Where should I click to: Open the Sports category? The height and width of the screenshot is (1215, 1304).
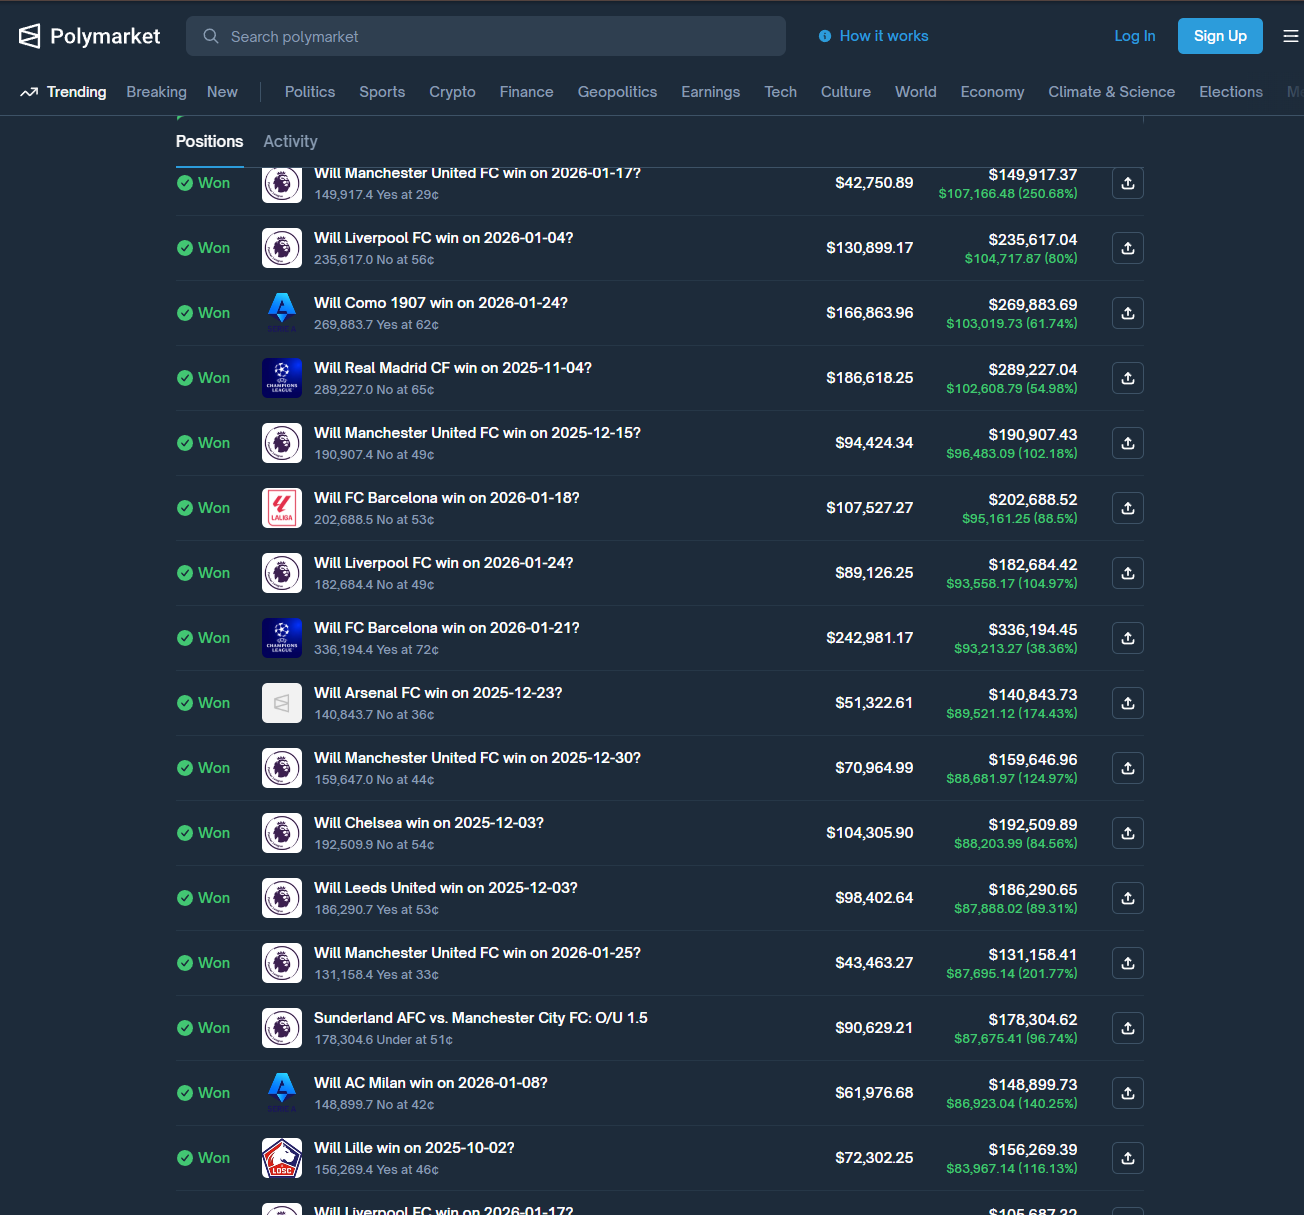382,92
